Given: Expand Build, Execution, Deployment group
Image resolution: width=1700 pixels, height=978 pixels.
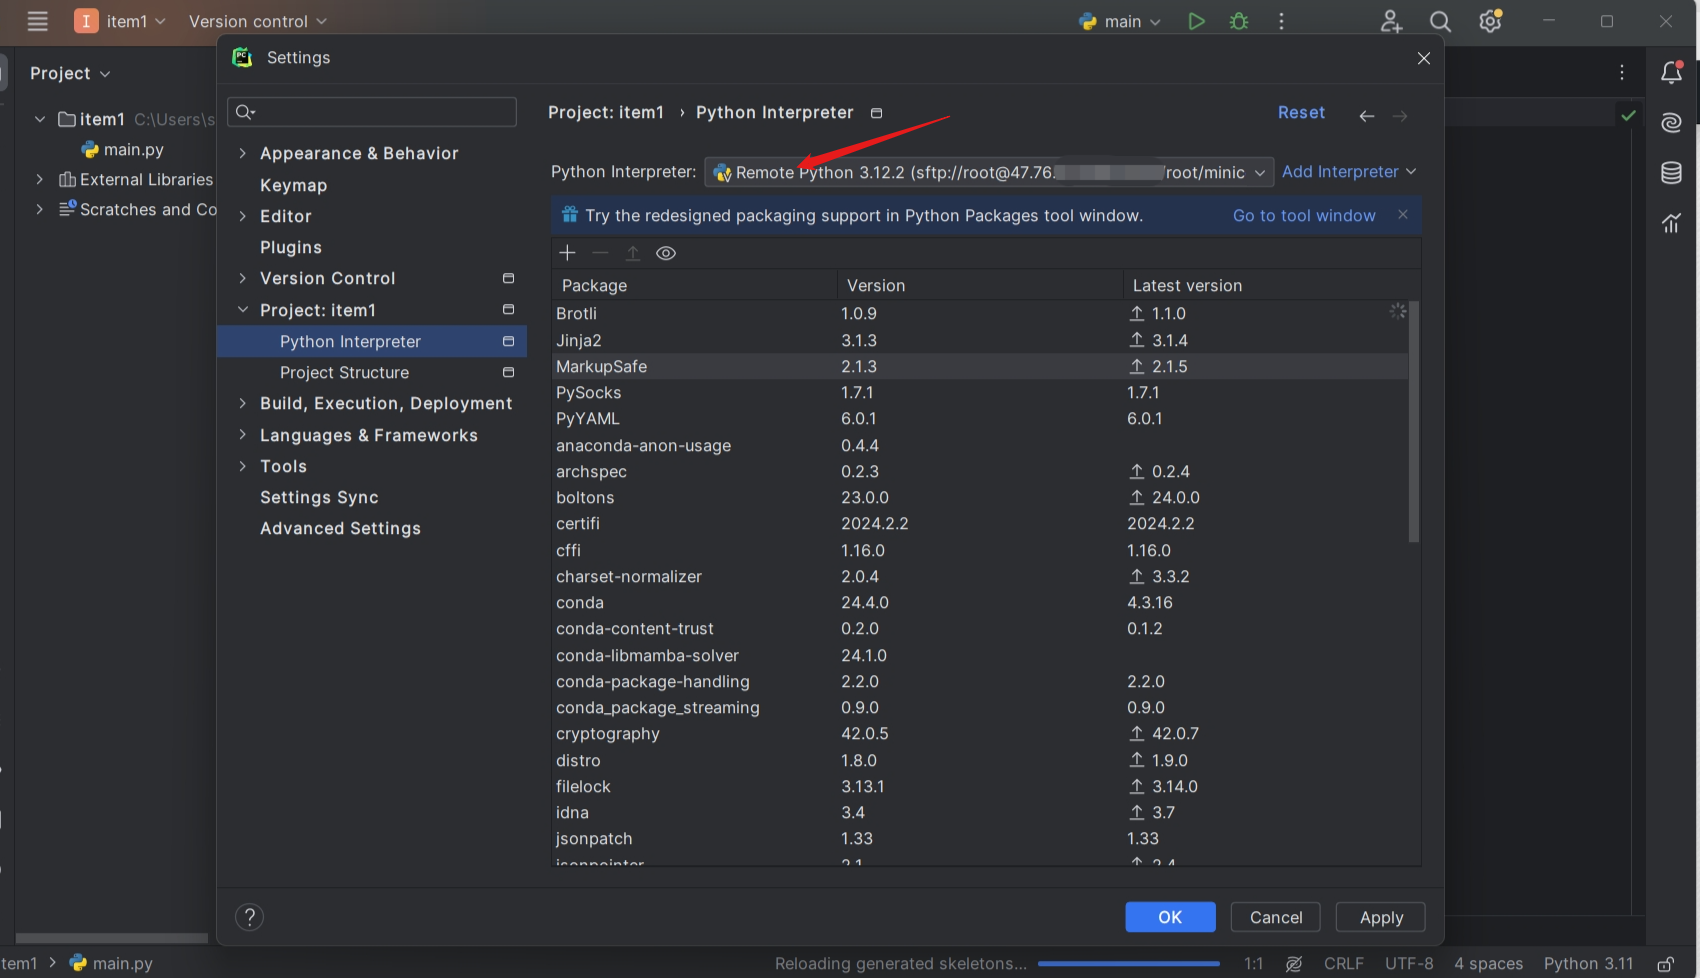Looking at the screenshot, I should pos(242,403).
